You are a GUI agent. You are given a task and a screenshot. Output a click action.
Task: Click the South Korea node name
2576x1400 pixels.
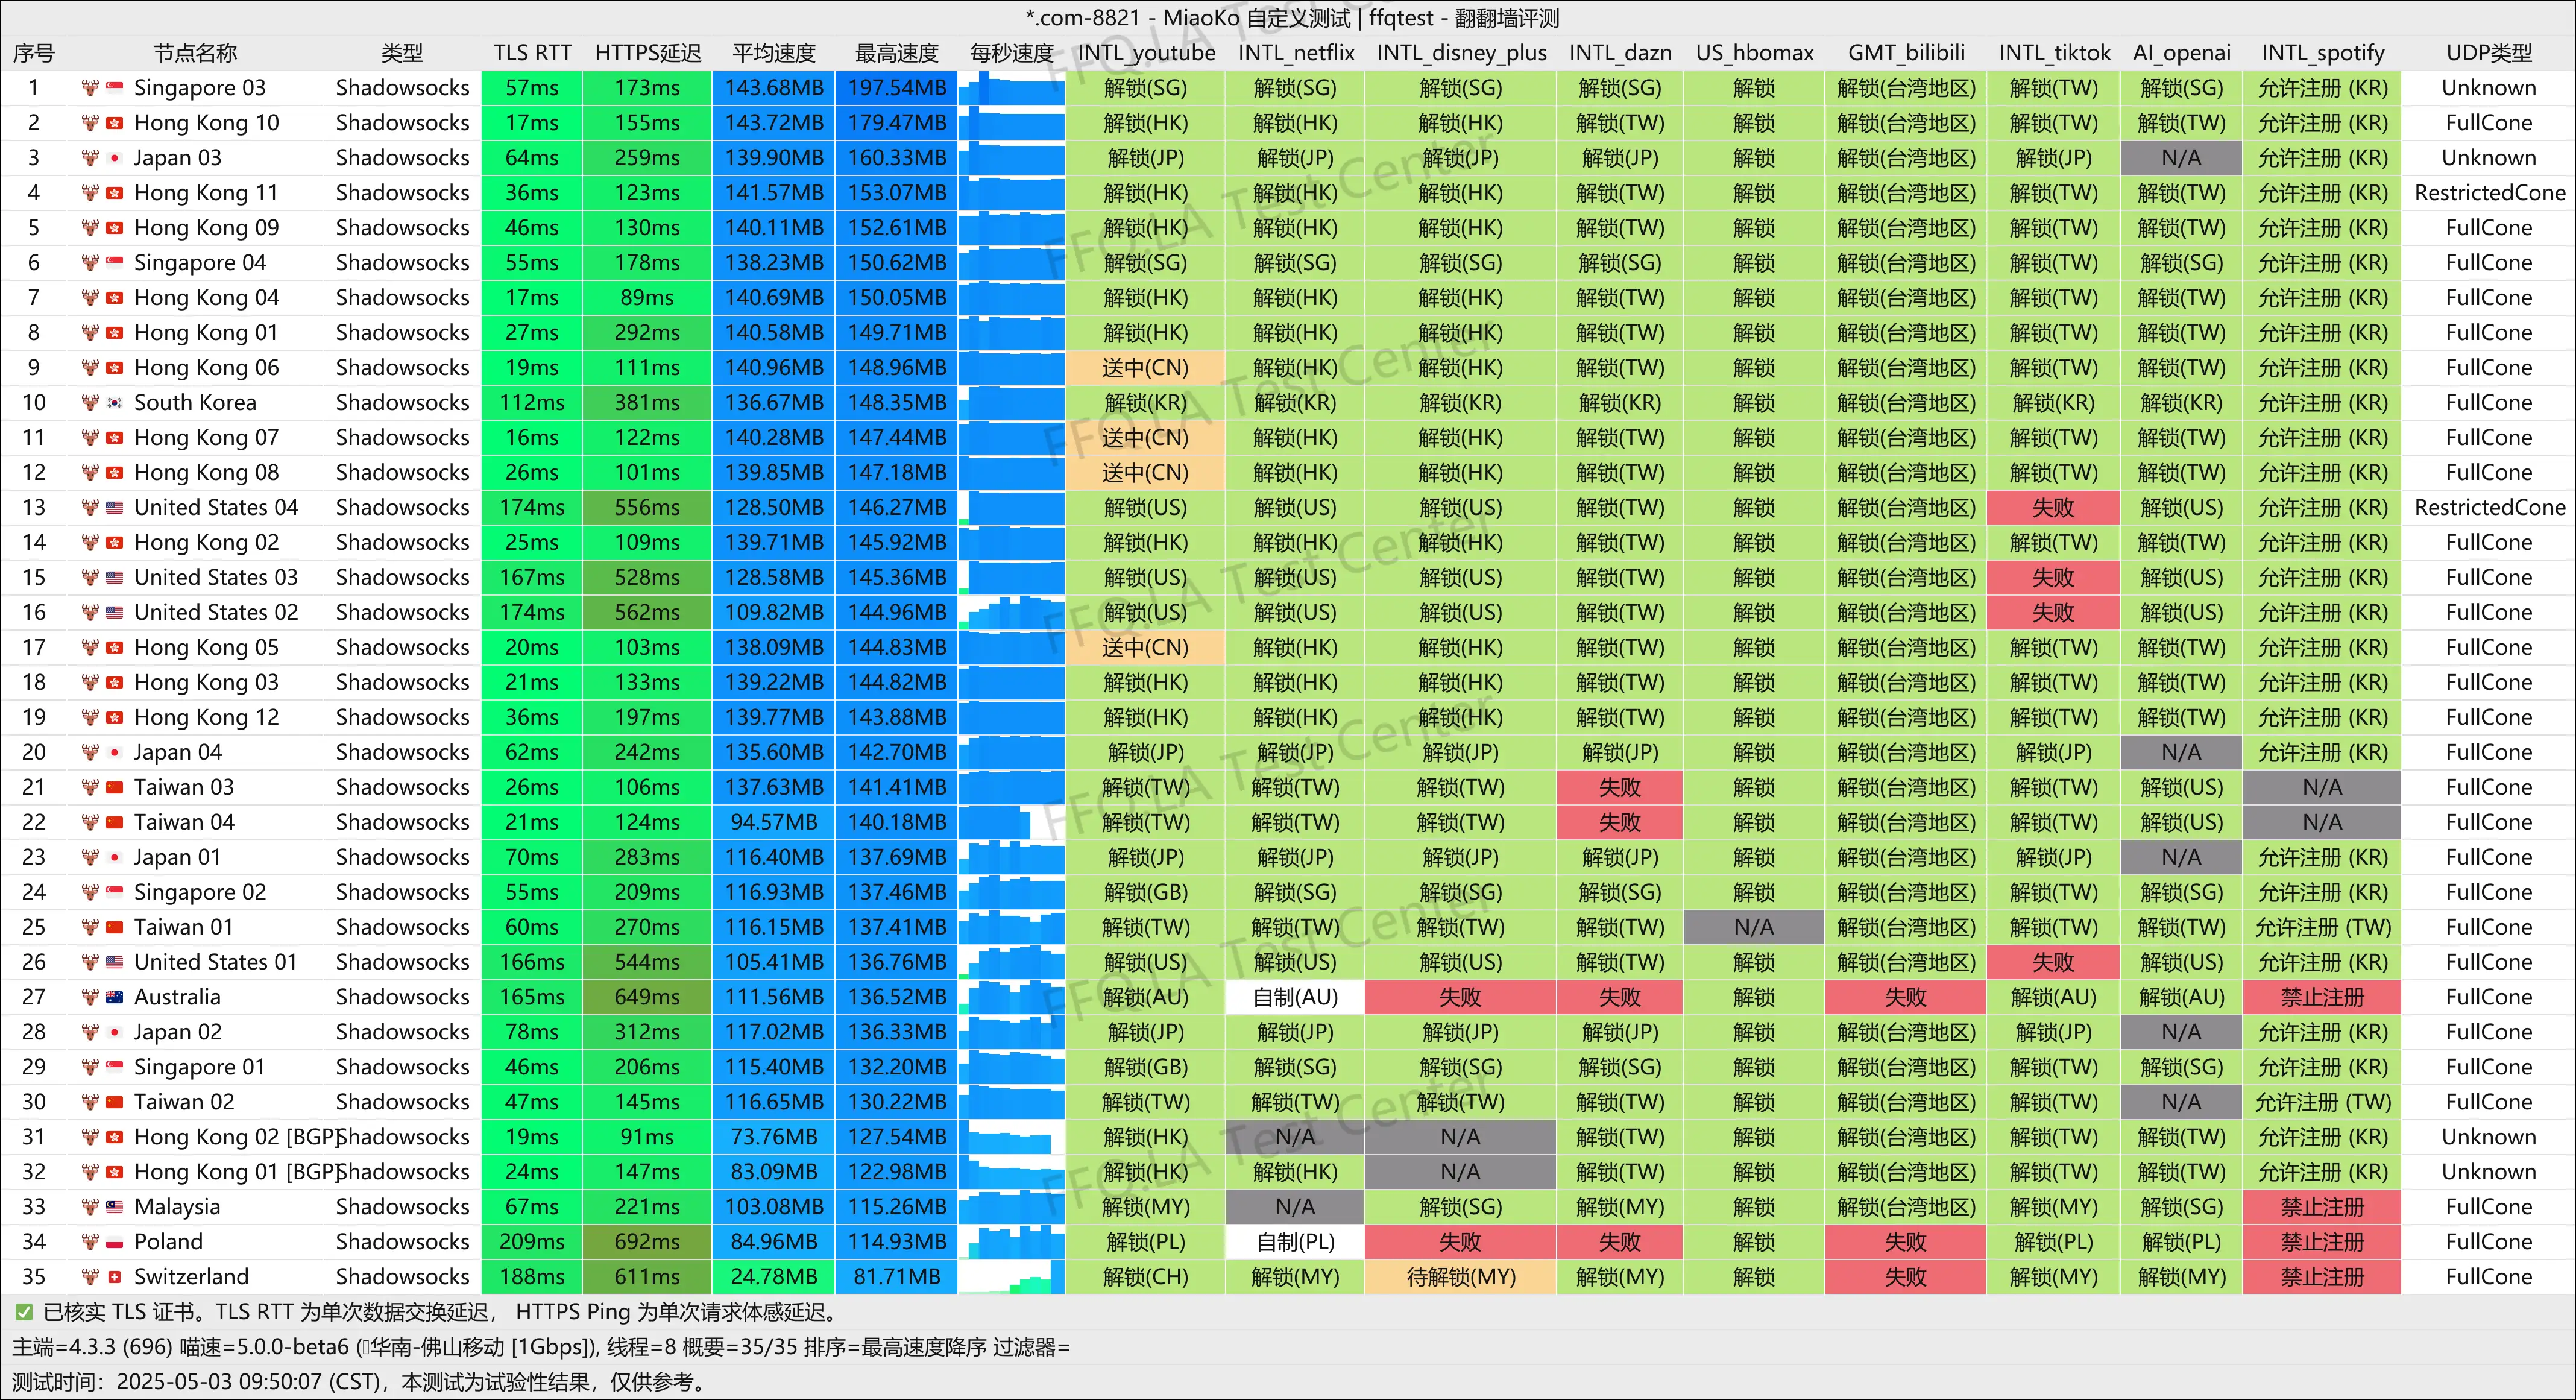pyautogui.click(x=195, y=403)
